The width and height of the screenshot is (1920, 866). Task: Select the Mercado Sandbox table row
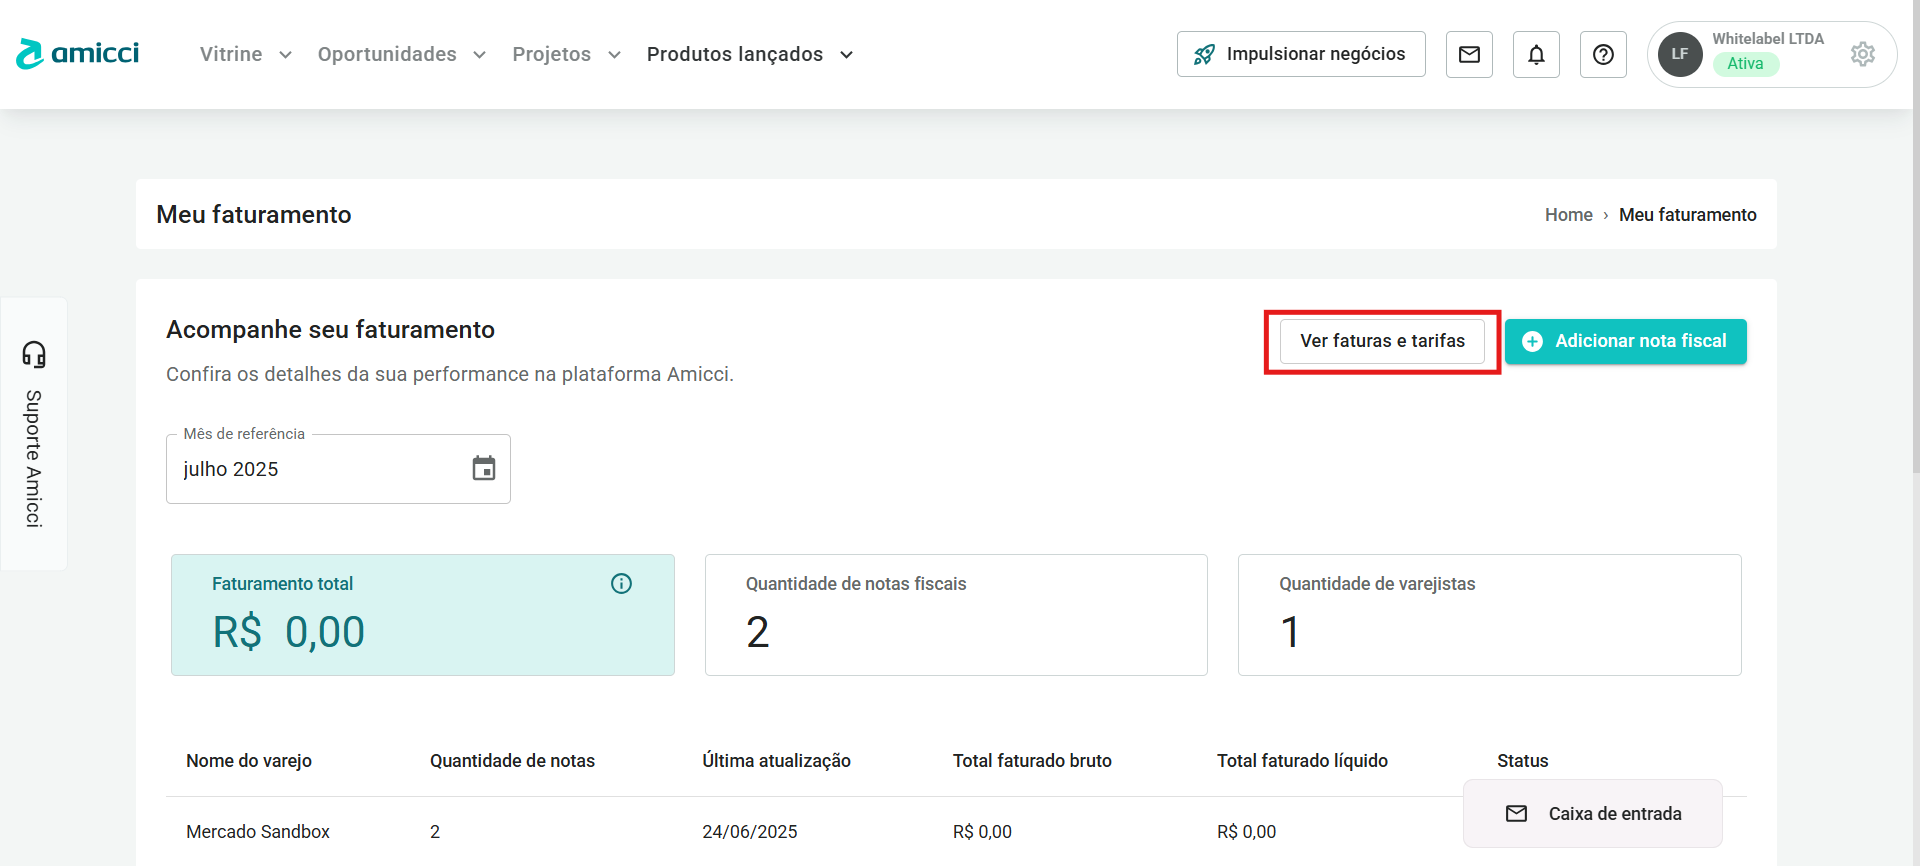tap(258, 832)
